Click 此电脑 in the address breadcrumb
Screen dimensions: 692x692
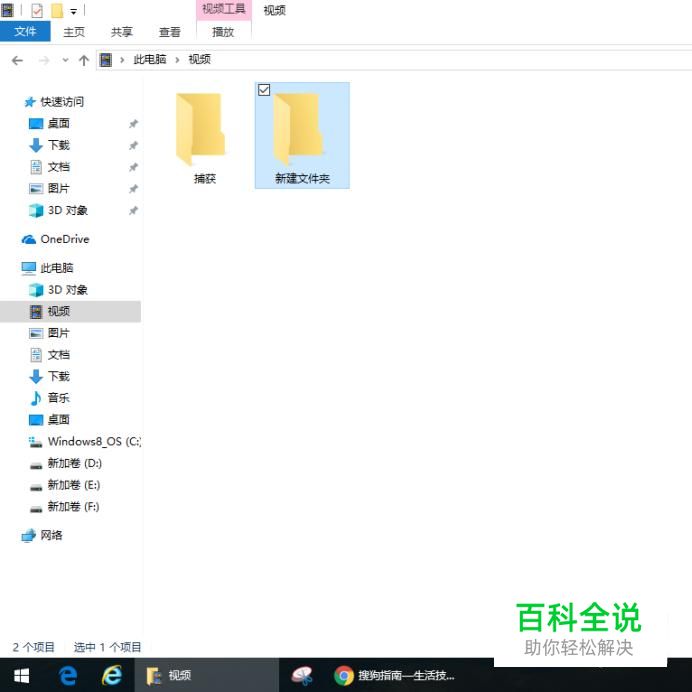coord(150,59)
